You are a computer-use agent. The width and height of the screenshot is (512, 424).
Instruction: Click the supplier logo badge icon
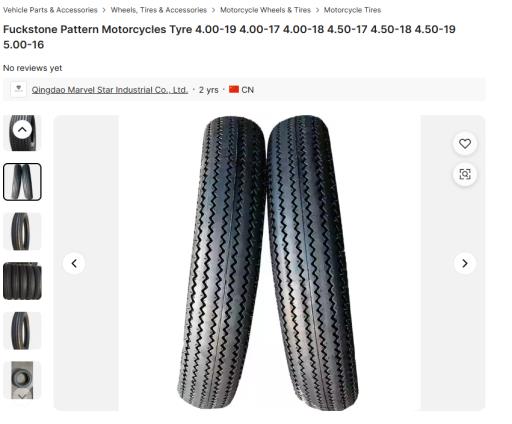[x=19, y=89]
